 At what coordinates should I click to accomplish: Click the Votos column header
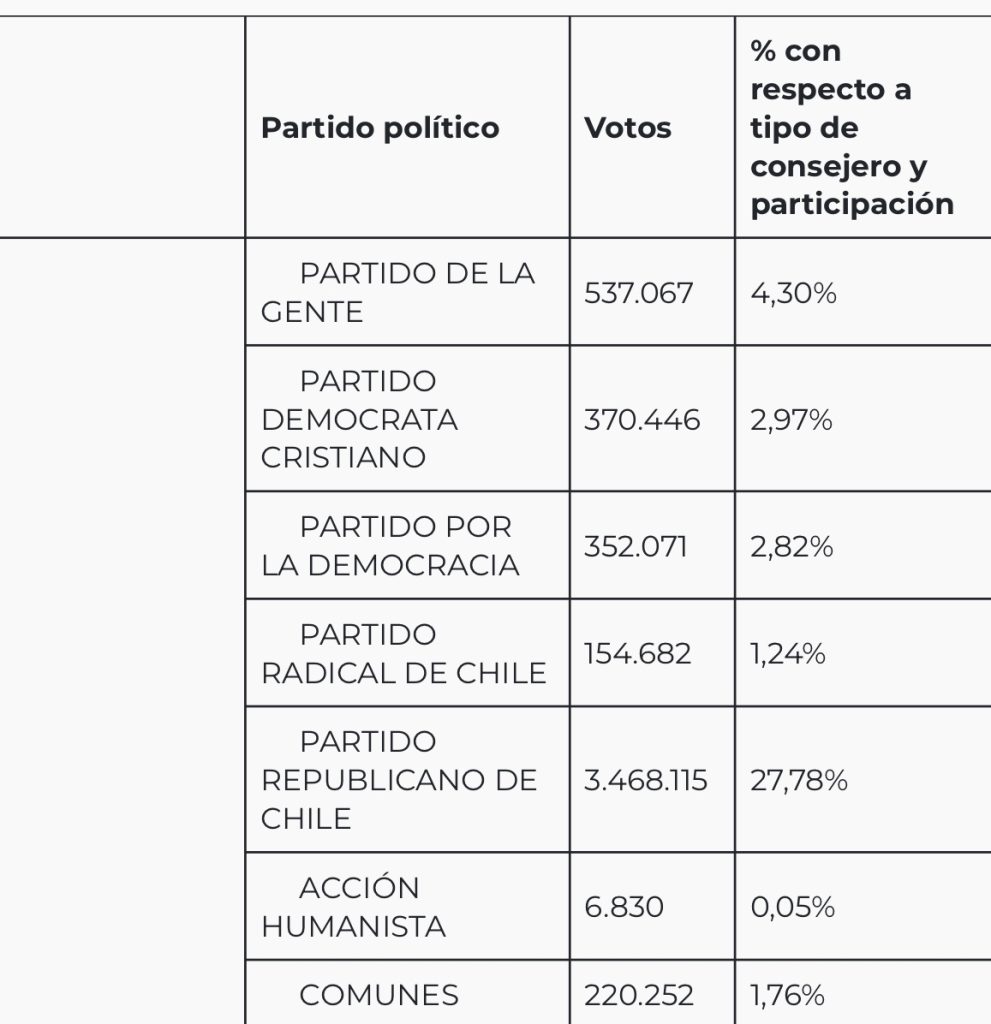tap(652, 127)
